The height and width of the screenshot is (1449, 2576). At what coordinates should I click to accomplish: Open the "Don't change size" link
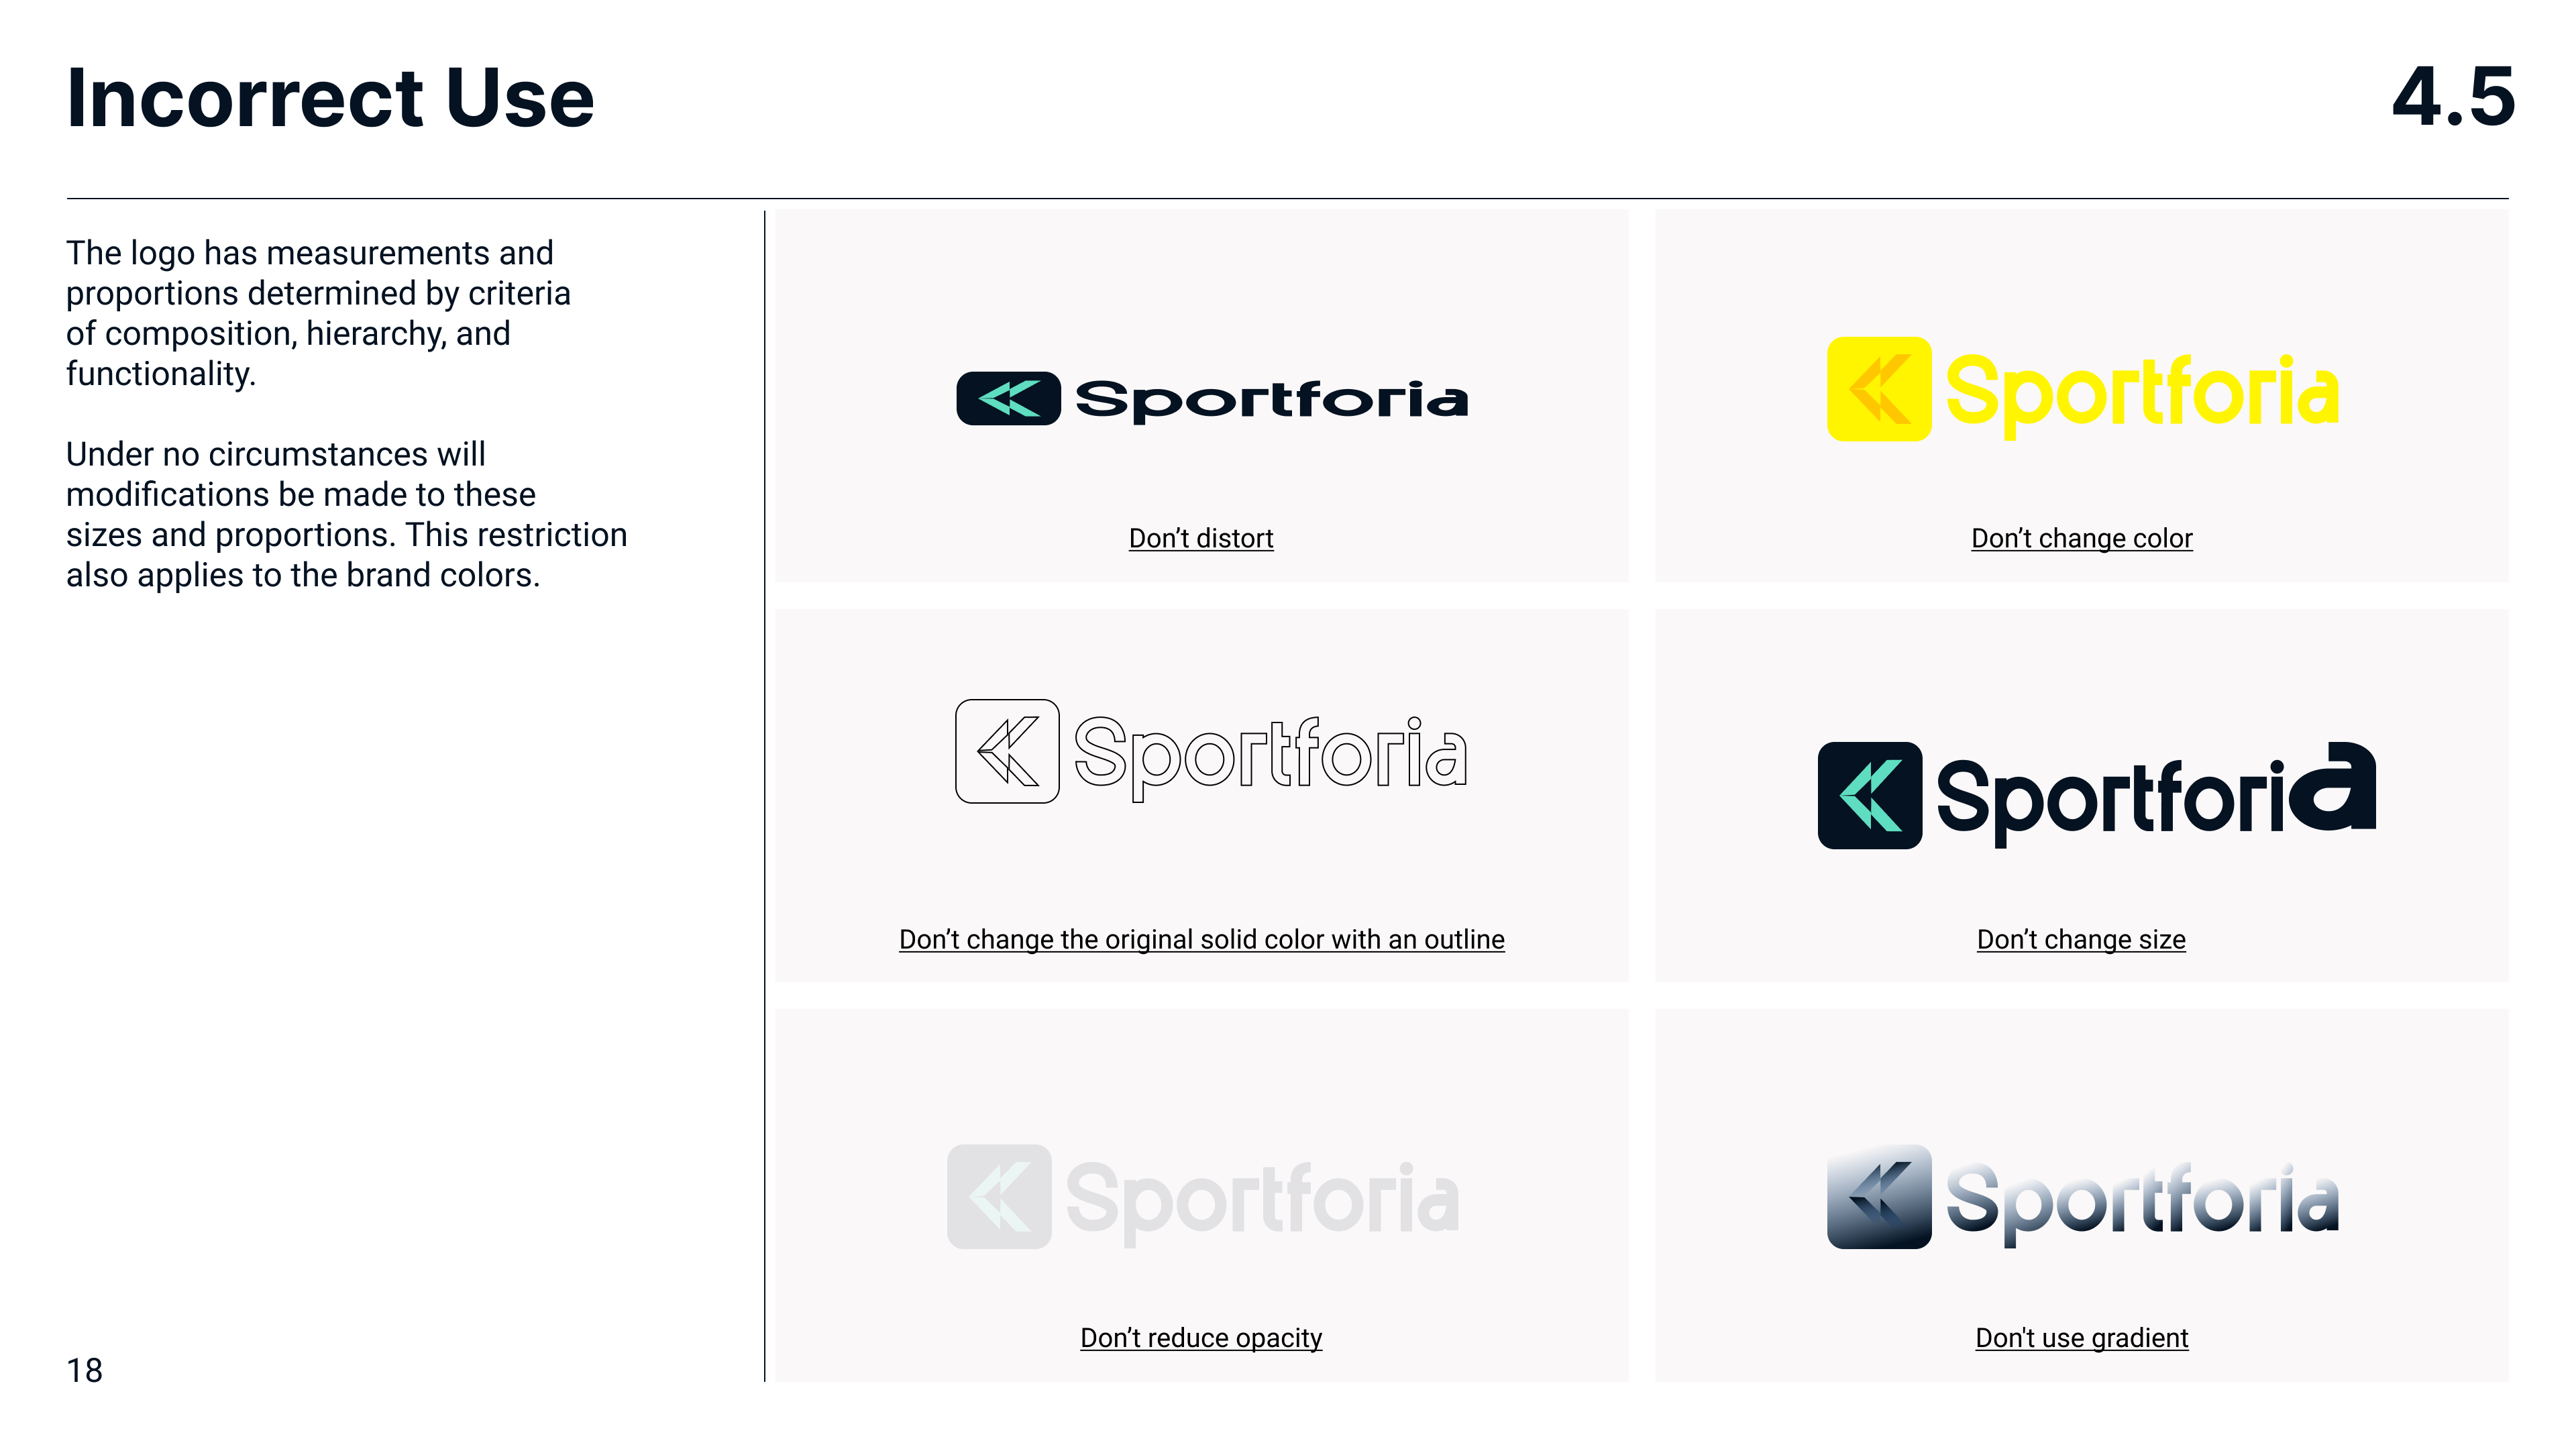2081,939
